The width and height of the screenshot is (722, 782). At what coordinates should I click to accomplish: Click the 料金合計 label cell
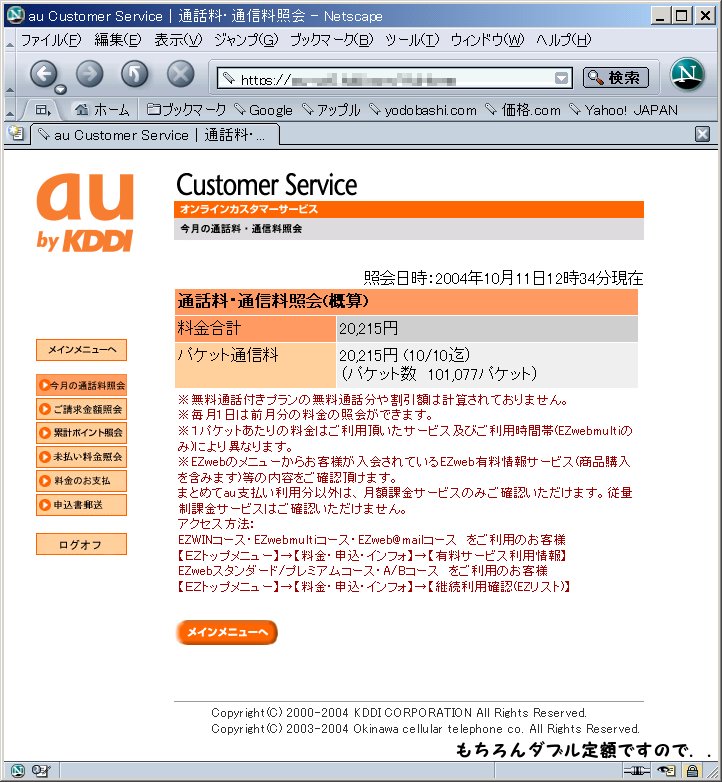(255, 329)
